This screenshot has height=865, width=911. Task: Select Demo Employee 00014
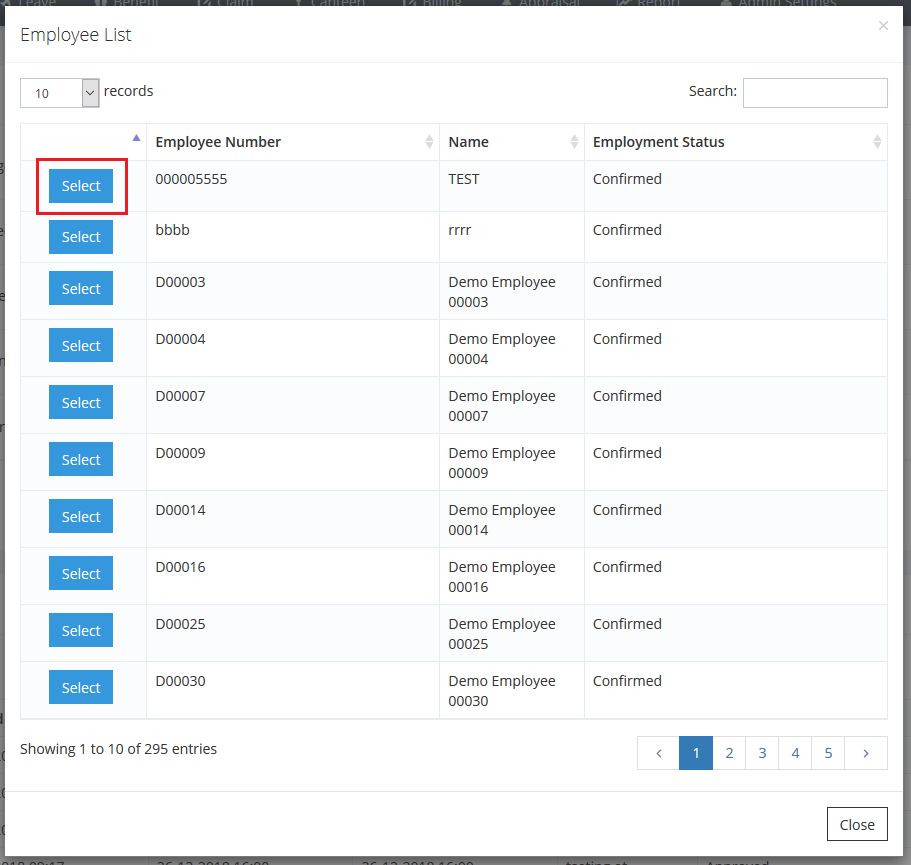pos(81,517)
